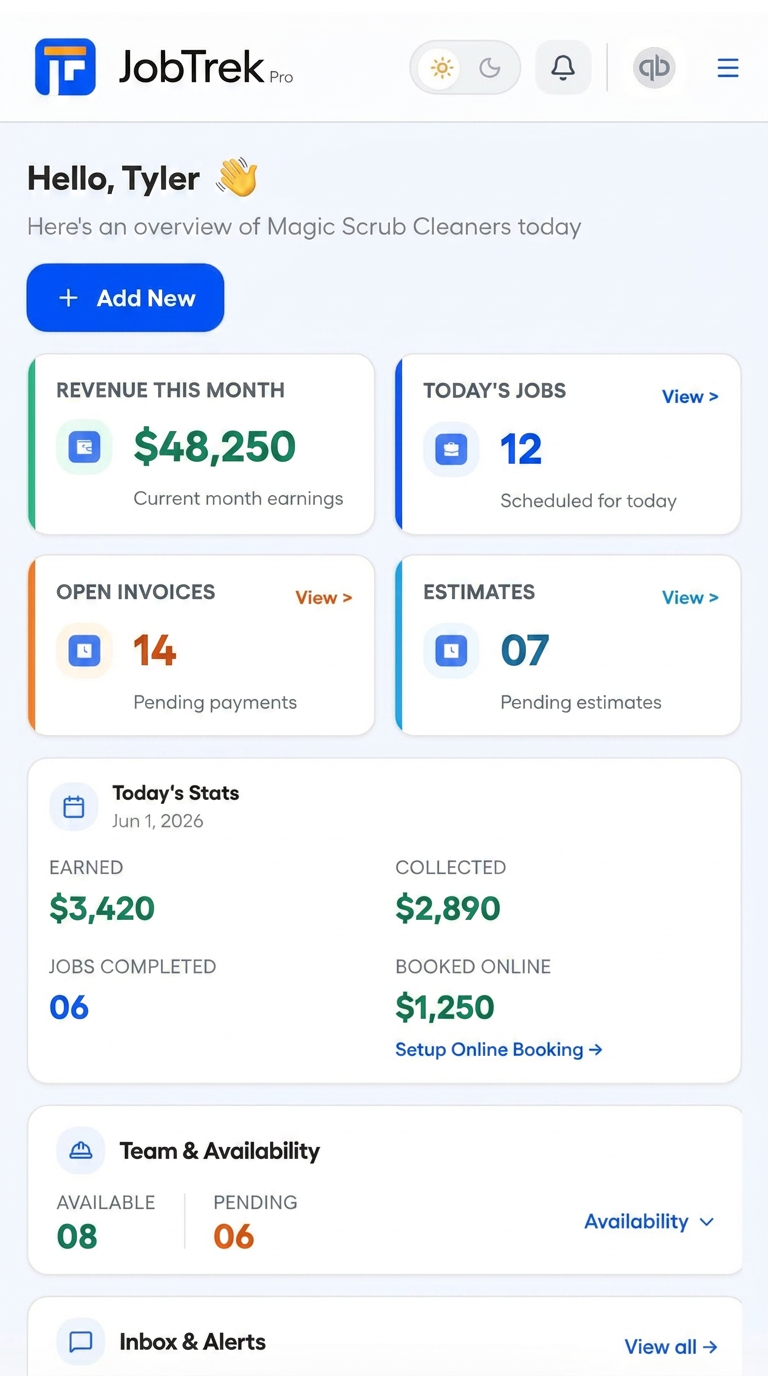The height and width of the screenshot is (1376, 768).
Task: Click the $2,890 collected value
Action: [448, 908]
